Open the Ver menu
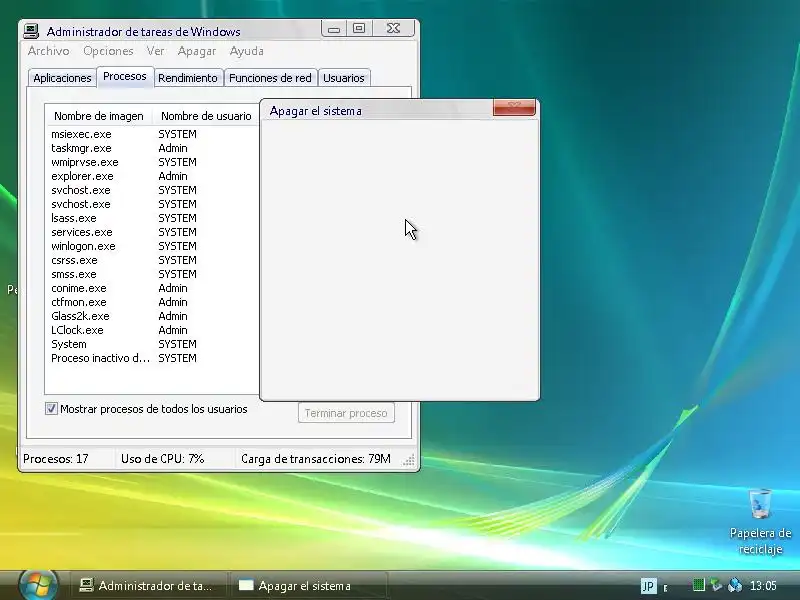 coord(156,51)
